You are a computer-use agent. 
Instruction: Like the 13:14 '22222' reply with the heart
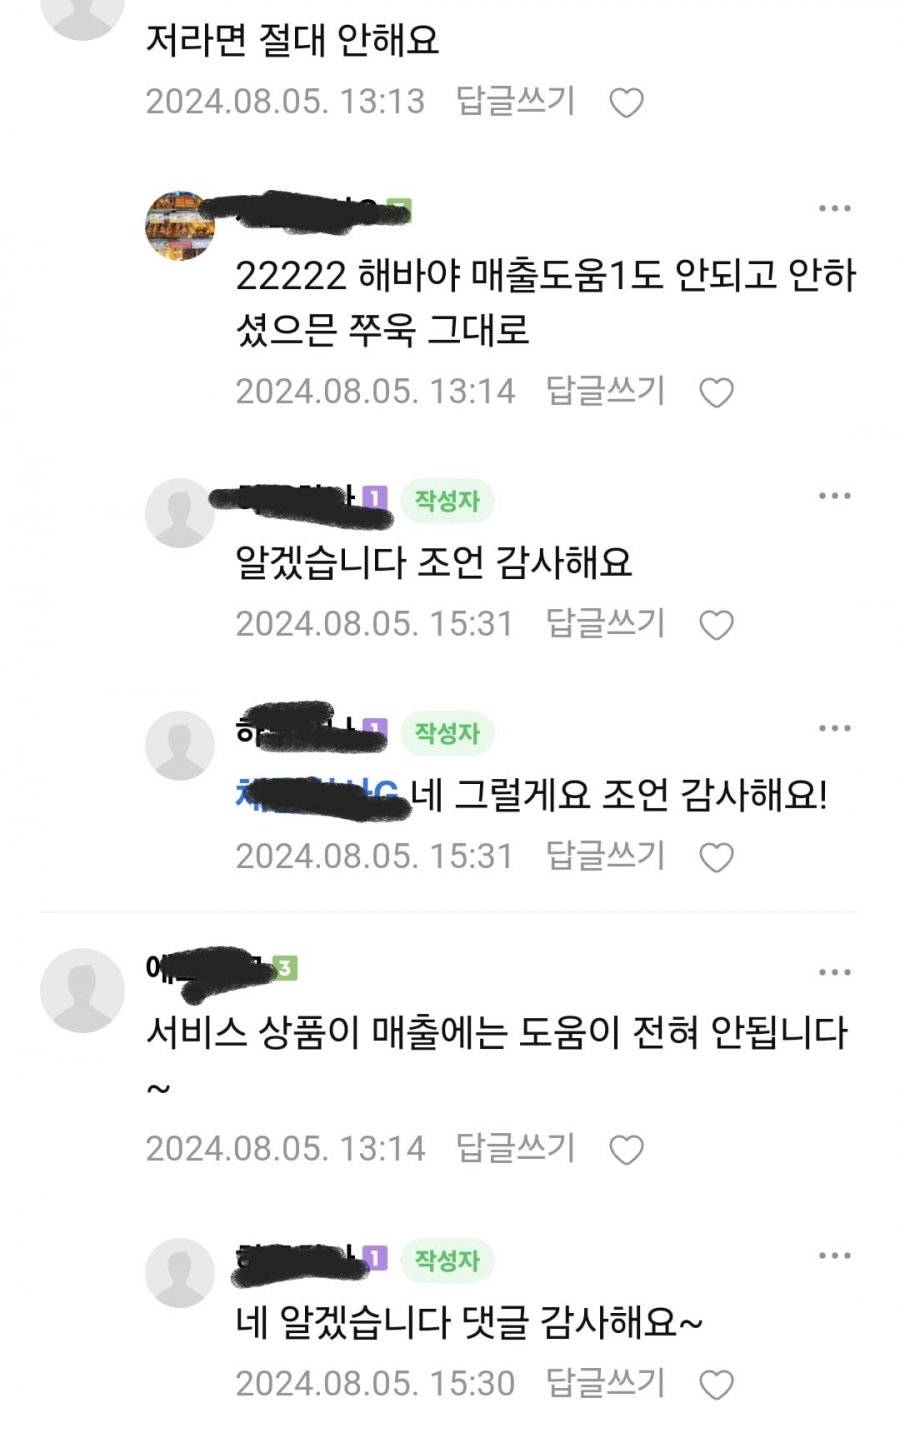click(x=716, y=392)
